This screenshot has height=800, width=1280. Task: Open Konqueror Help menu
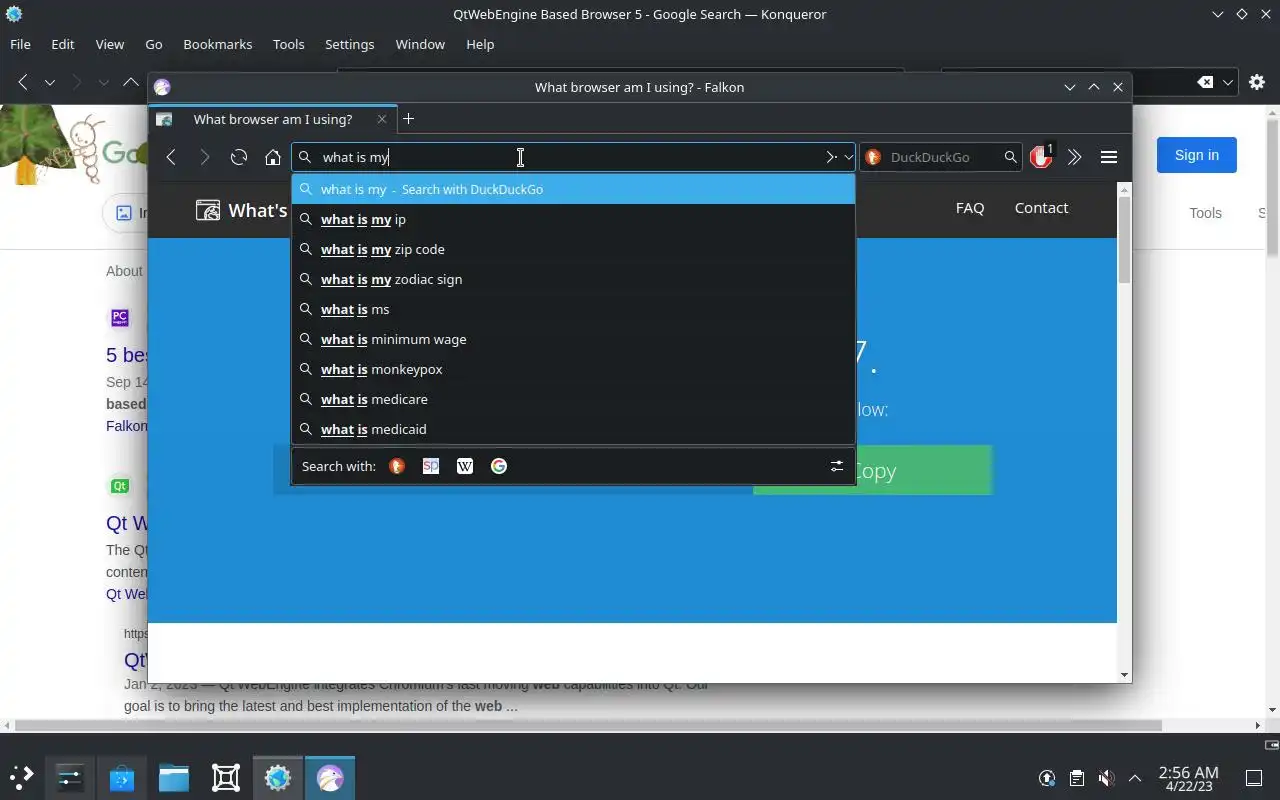[x=480, y=44]
